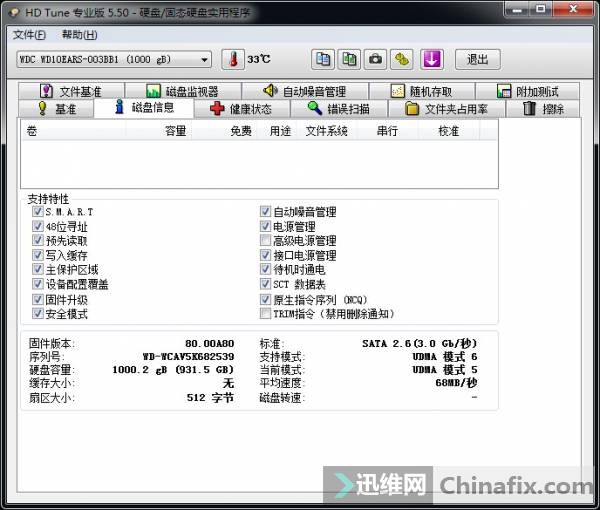
Task: Click the 用途 column header
Action: tap(278, 131)
